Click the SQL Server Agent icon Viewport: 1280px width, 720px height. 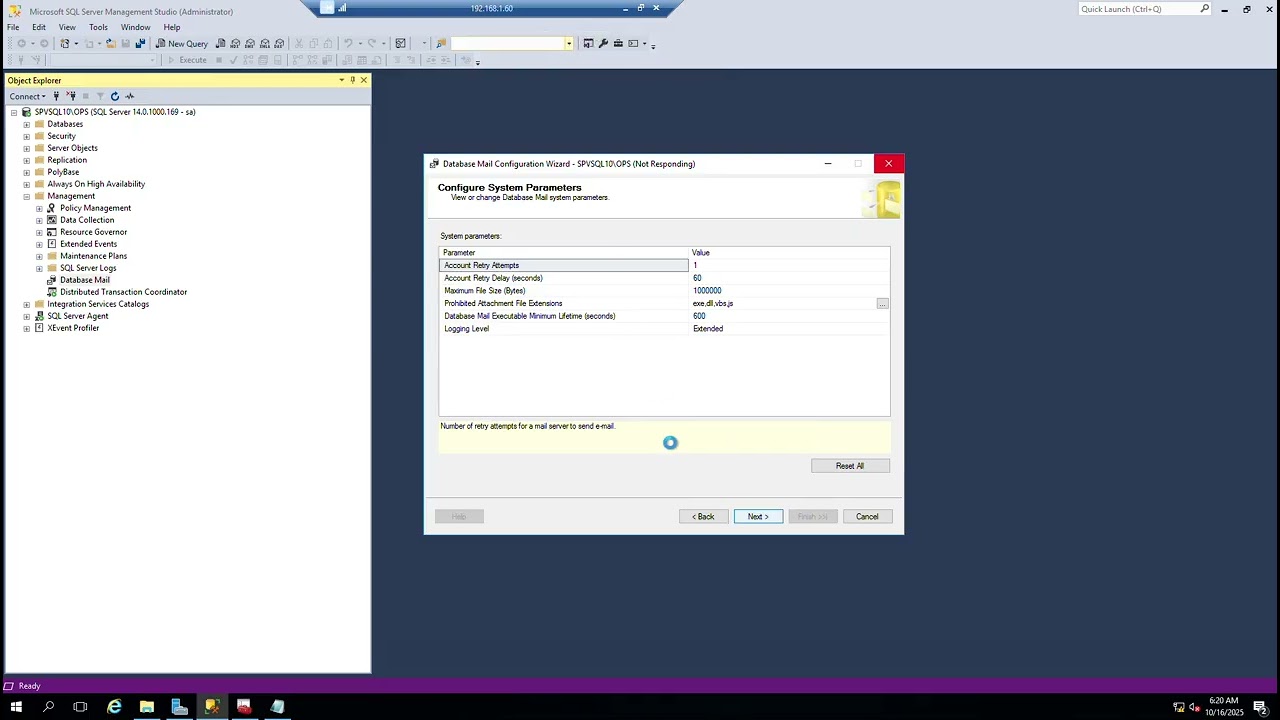pyautogui.click(x=39, y=316)
